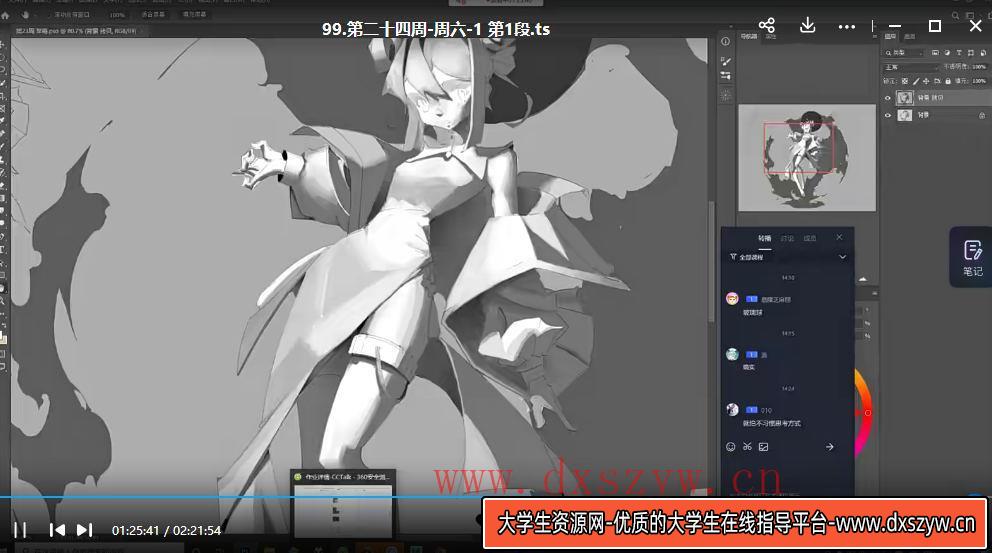Click the layer fill value field
The width and height of the screenshot is (992, 553).
point(979,81)
